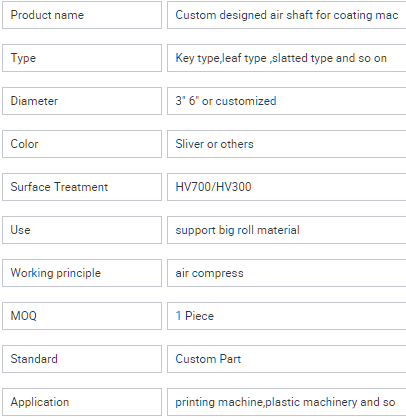
Task: Click the Application label cell
Action: pos(82,402)
